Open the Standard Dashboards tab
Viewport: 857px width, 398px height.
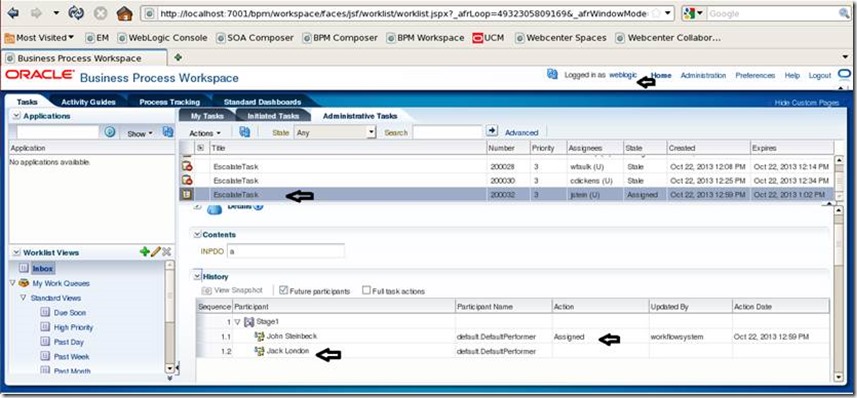click(x=262, y=102)
